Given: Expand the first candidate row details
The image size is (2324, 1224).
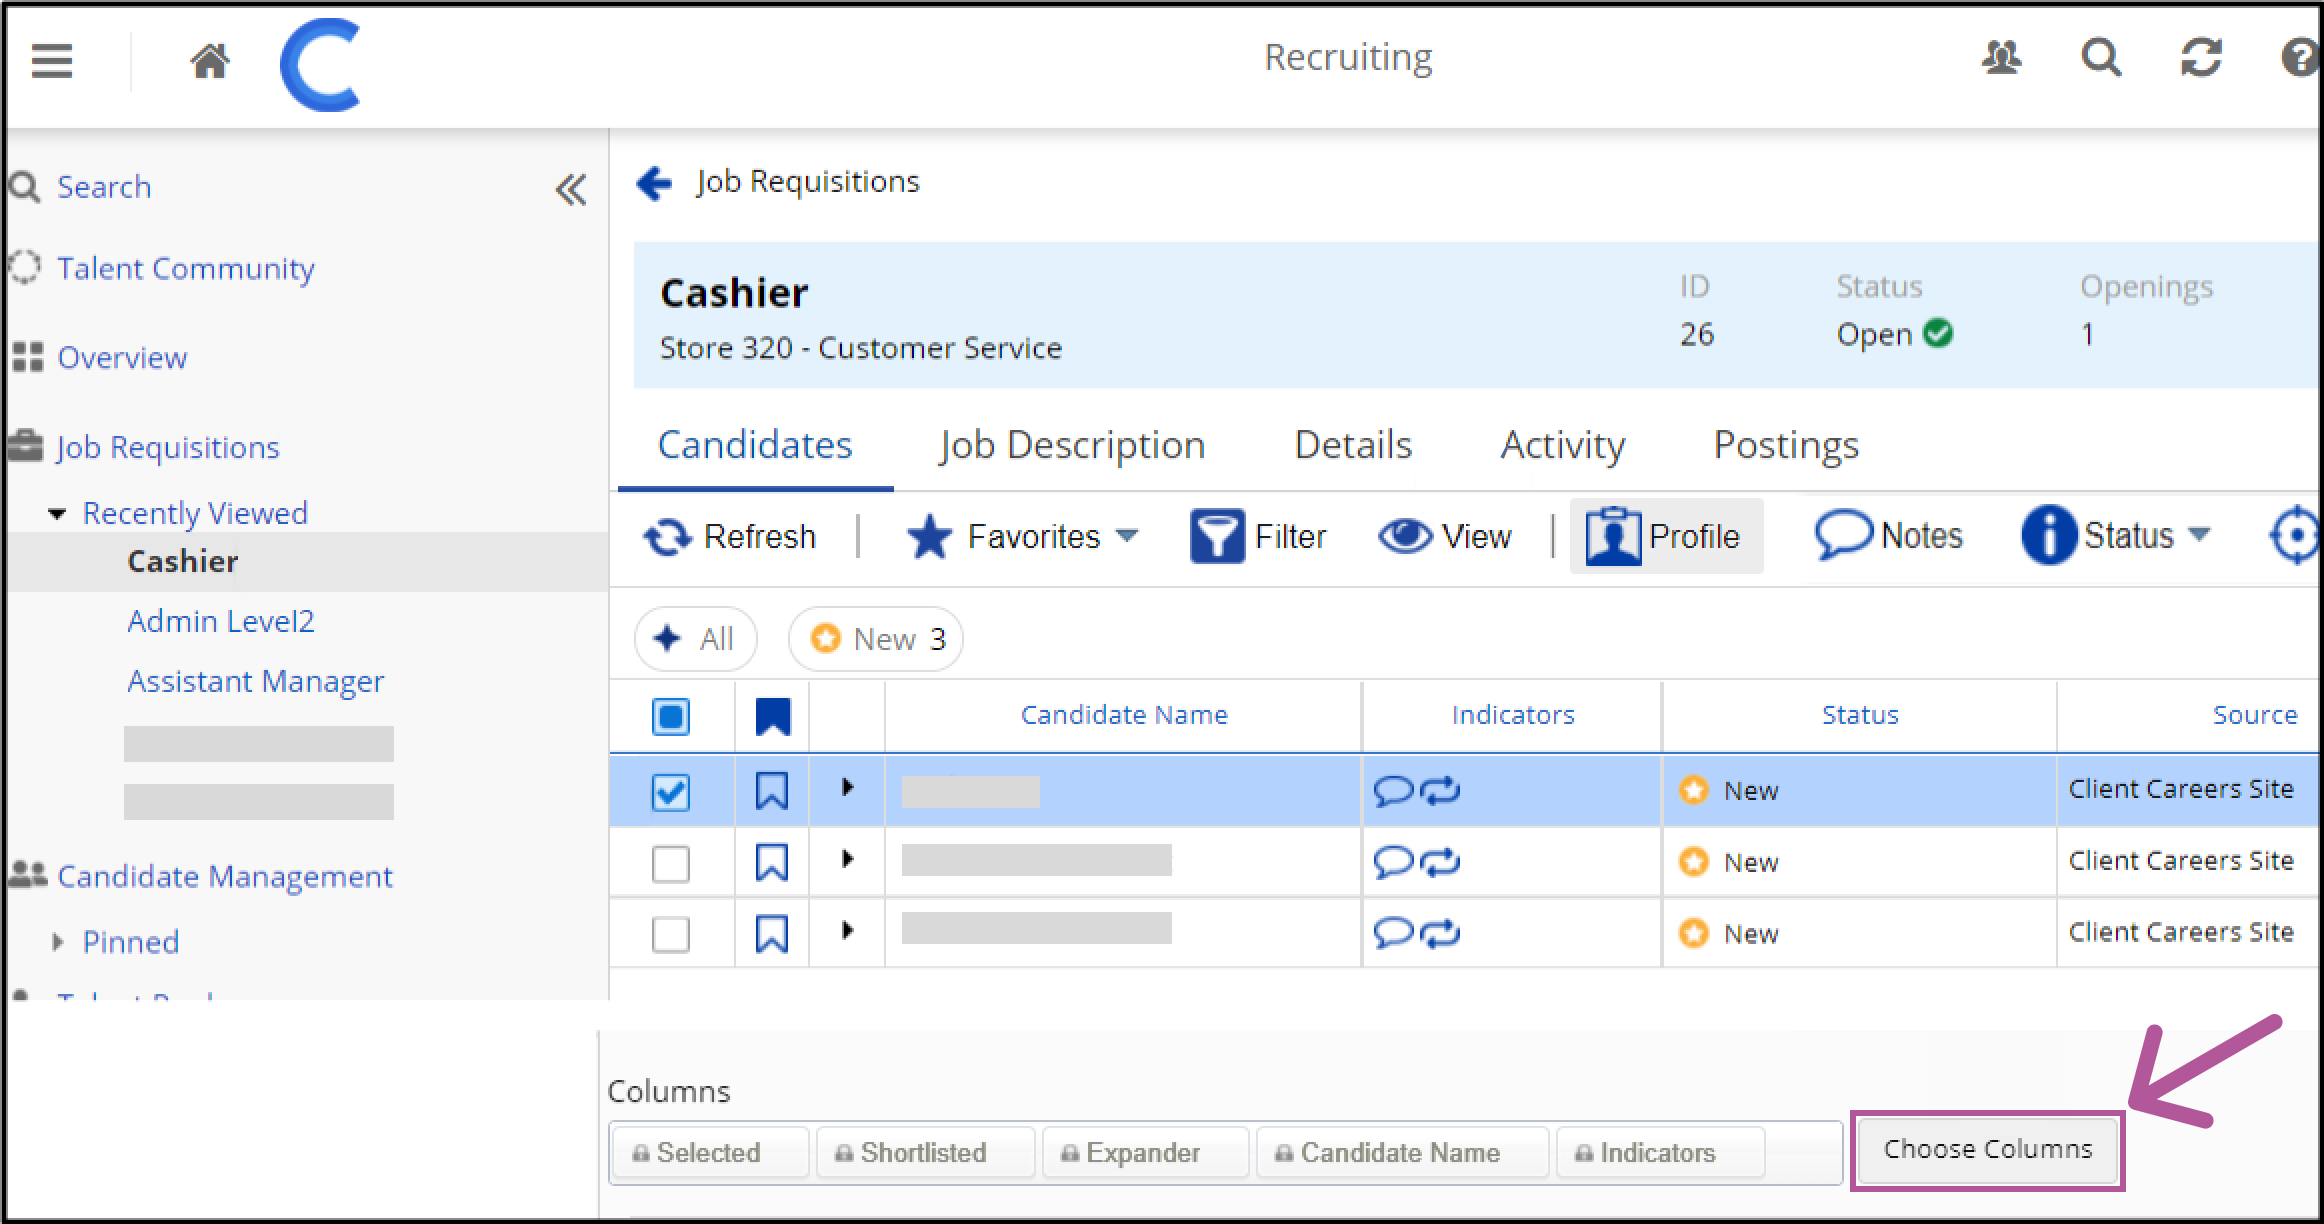Looking at the screenshot, I should 847,788.
